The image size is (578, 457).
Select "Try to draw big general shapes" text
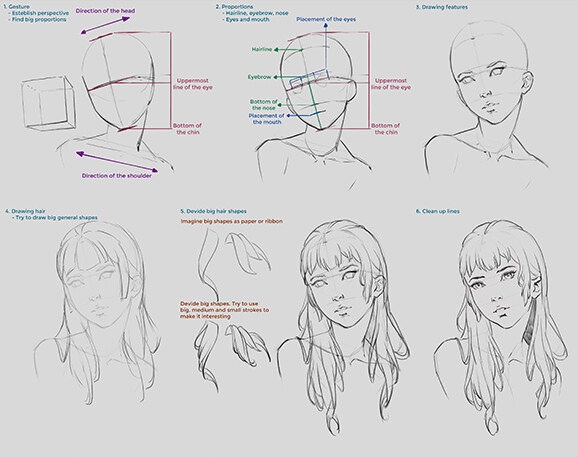tap(56, 217)
